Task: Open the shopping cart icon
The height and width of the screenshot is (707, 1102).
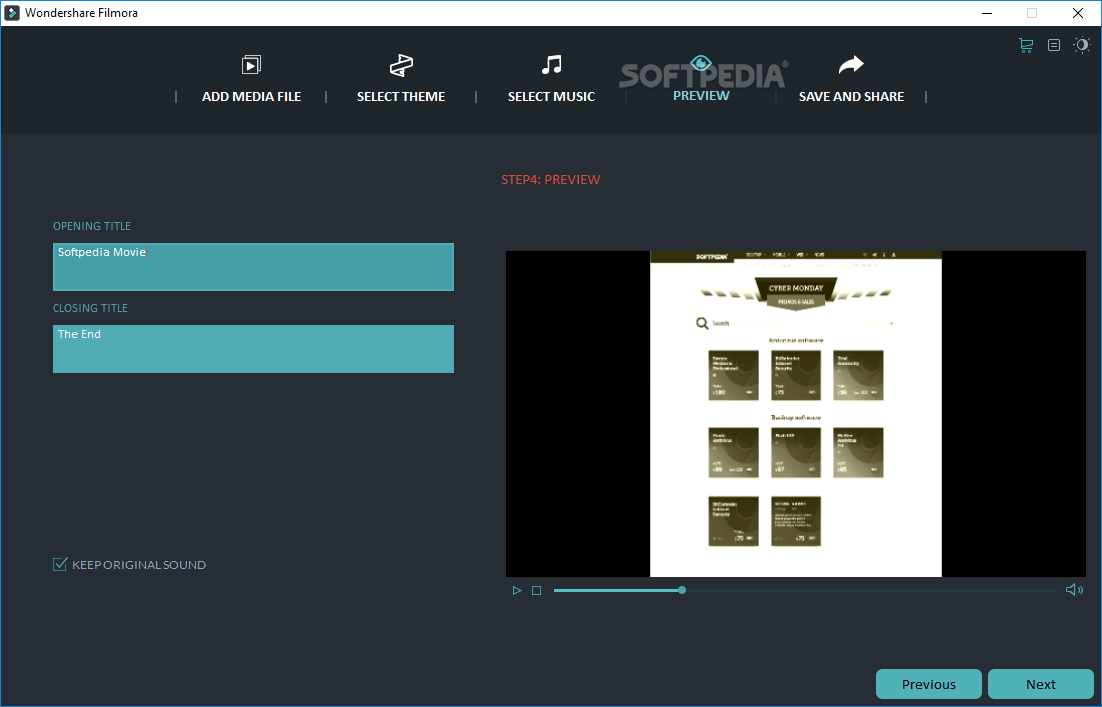Action: coord(1026,45)
